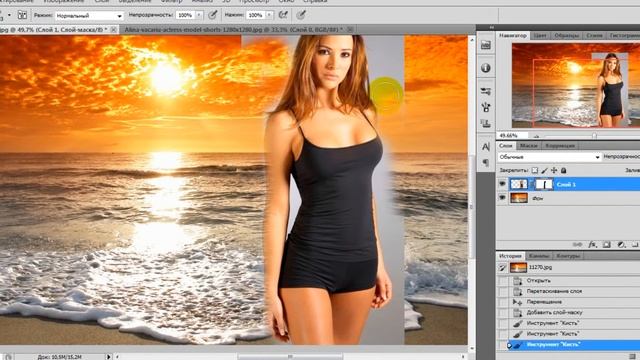
Task: Close the 49.7% document tab
Action: [x=114, y=30]
